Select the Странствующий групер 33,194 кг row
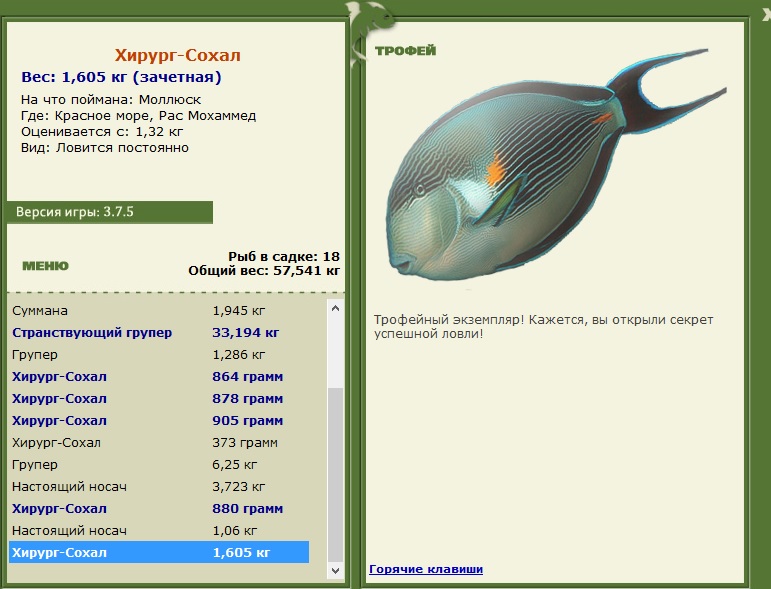This screenshot has width=771, height=589. pos(159,333)
